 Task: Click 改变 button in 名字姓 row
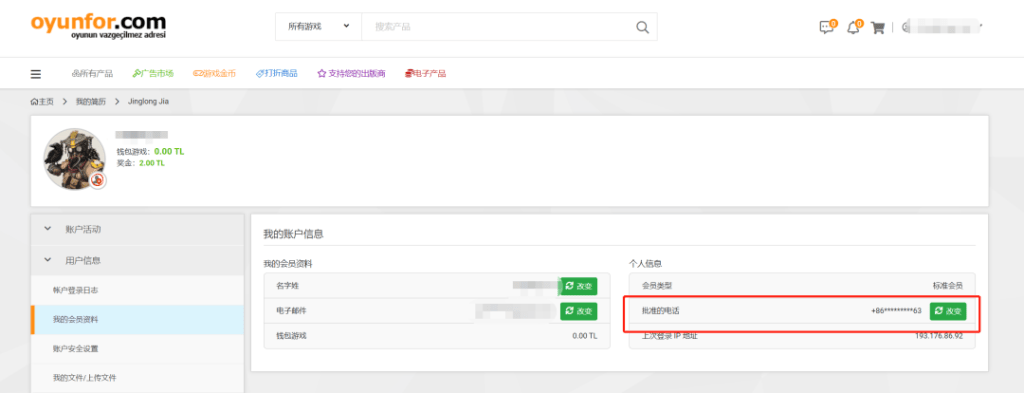click(579, 286)
